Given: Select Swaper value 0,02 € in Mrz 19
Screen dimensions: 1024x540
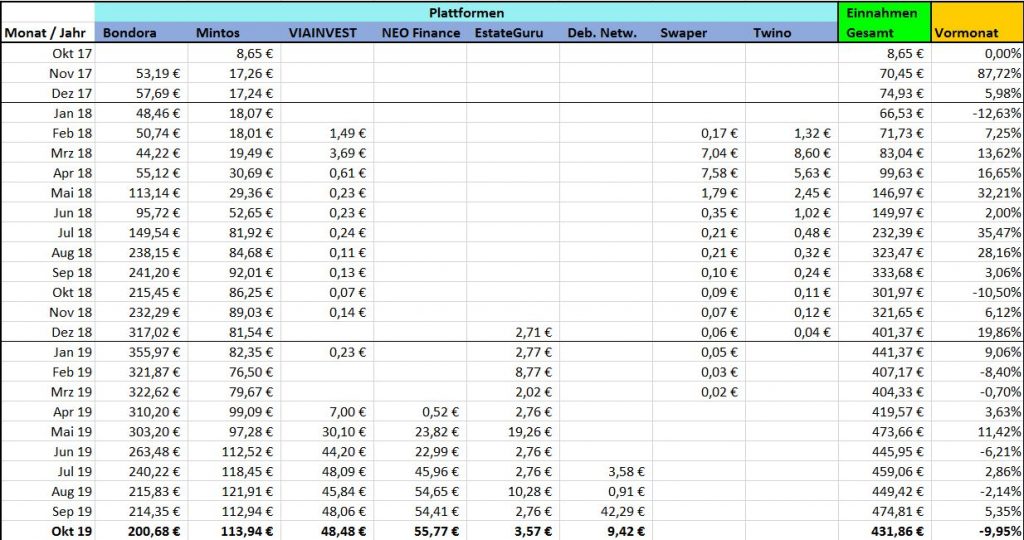Looking at the screenshot, I should [x=699, y=392].
